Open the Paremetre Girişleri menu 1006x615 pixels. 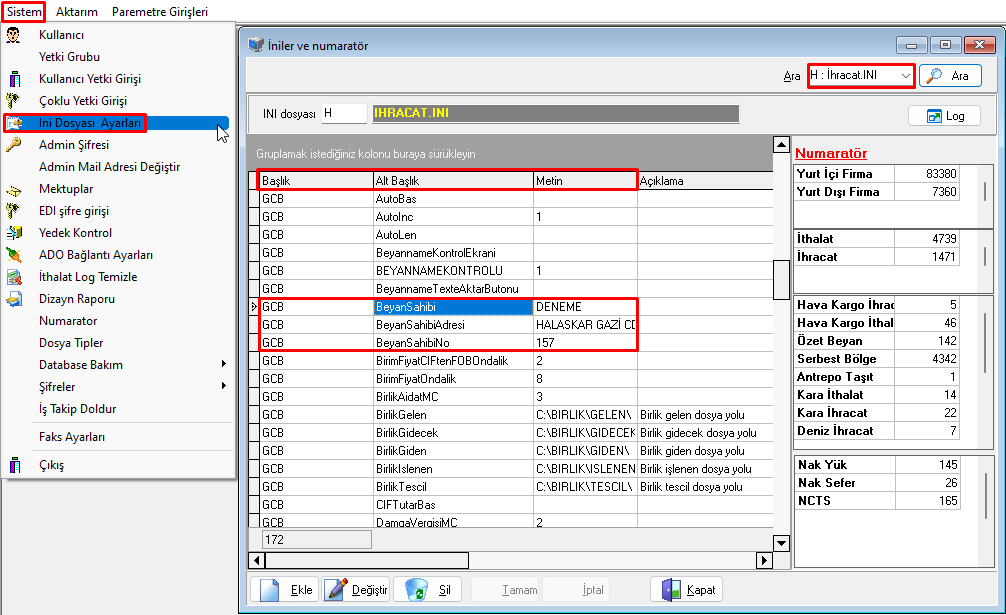[160, 12]
